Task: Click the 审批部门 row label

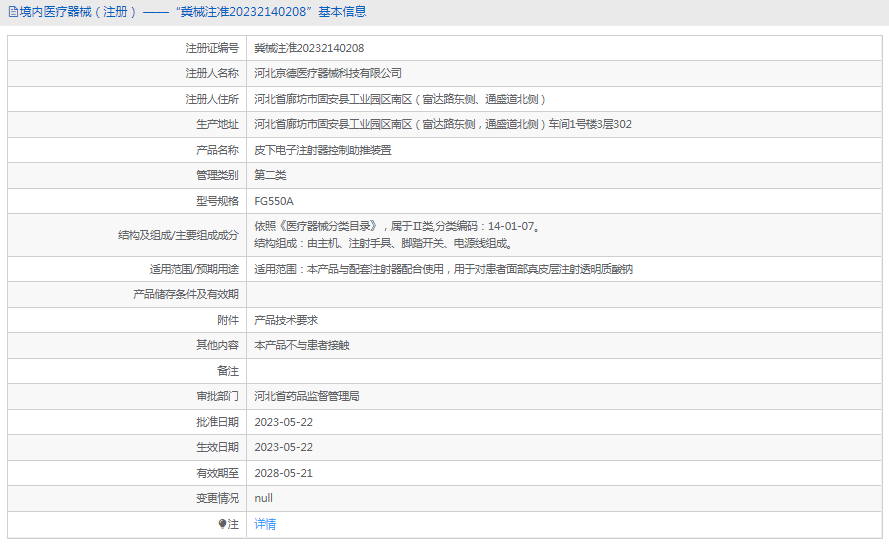Action: (x=218, y=396)
